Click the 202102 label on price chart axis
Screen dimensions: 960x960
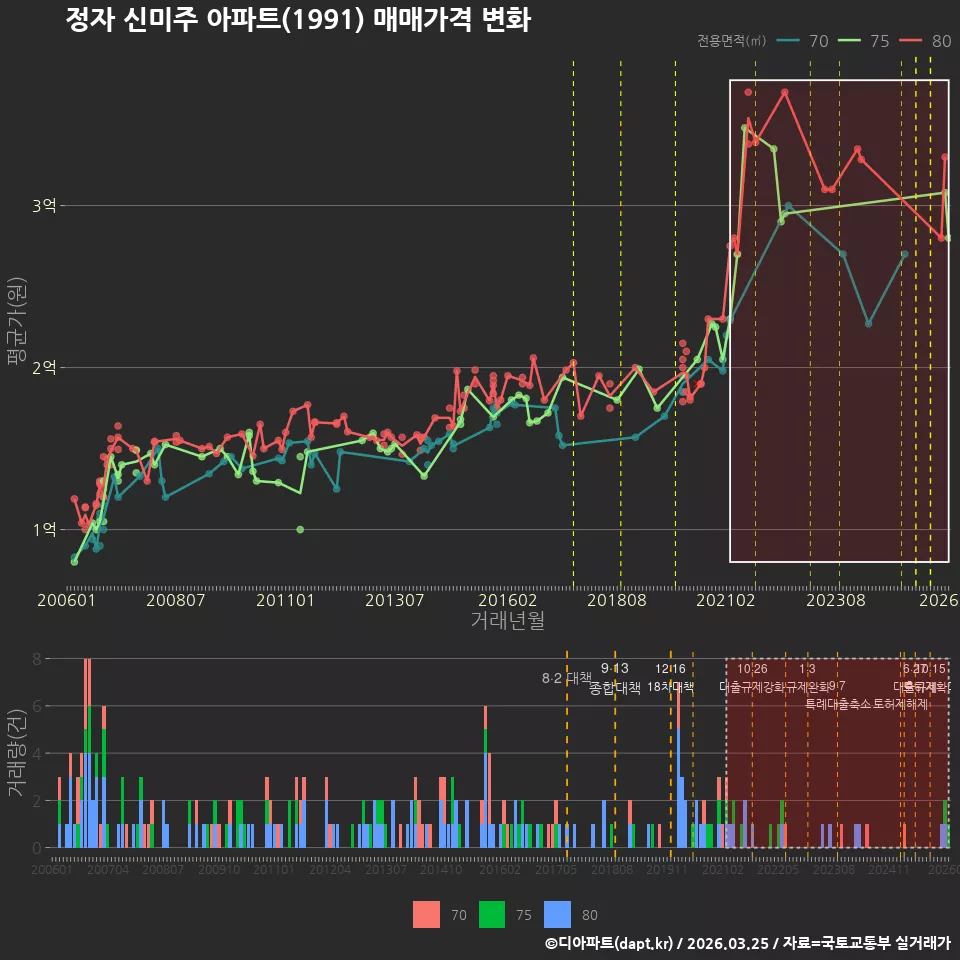[x=726, y=600]
